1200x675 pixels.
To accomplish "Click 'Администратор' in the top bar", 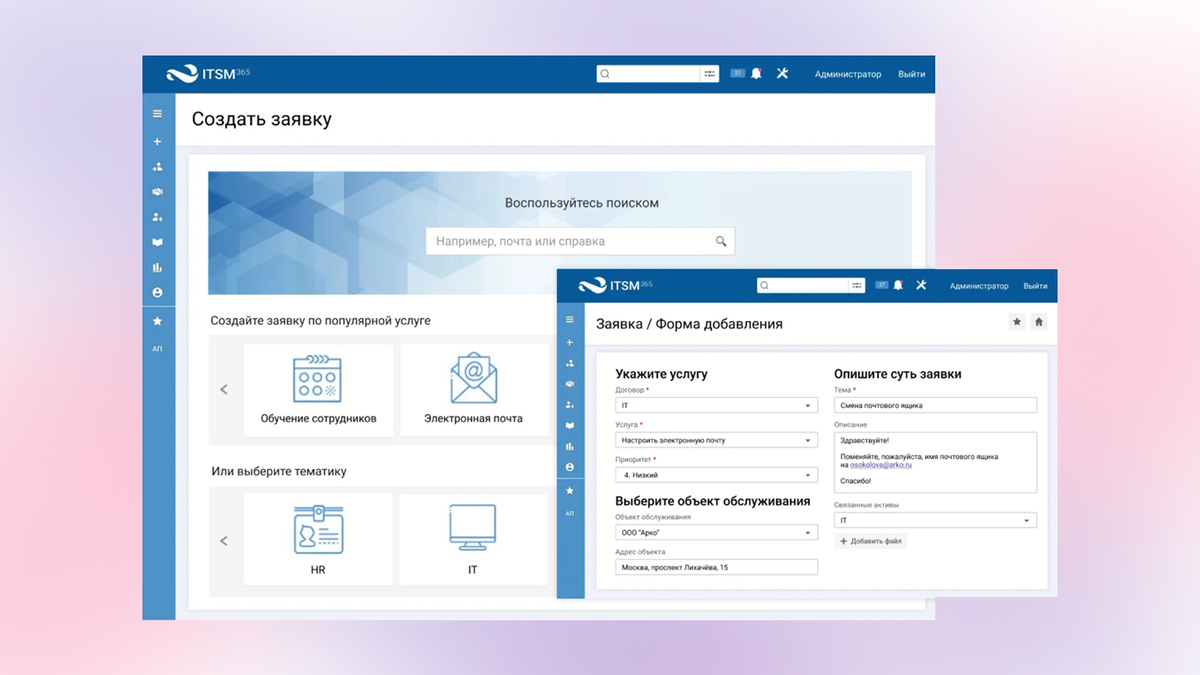I will tap(848, 74).
